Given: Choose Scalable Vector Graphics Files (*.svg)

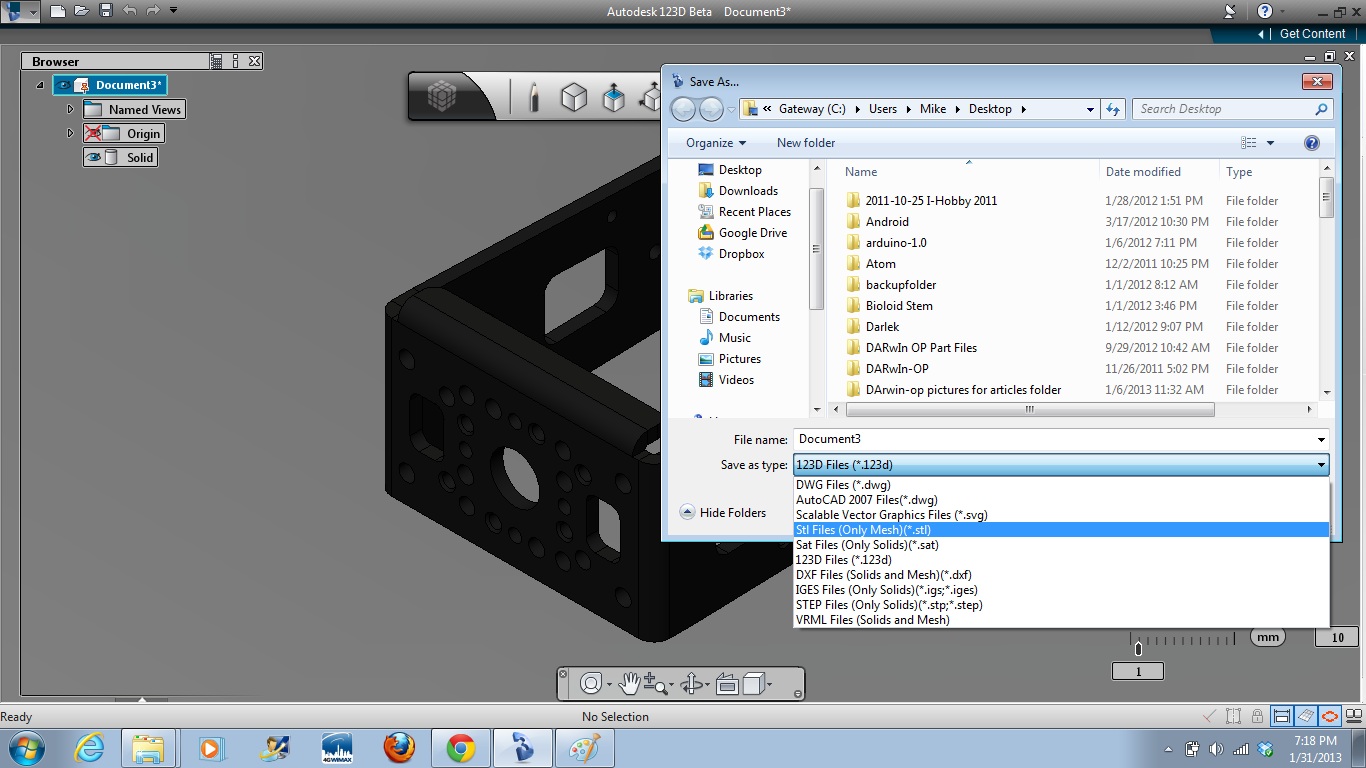Looking at the screenshot, I should pyautogui.click(x=1061, y=515).
